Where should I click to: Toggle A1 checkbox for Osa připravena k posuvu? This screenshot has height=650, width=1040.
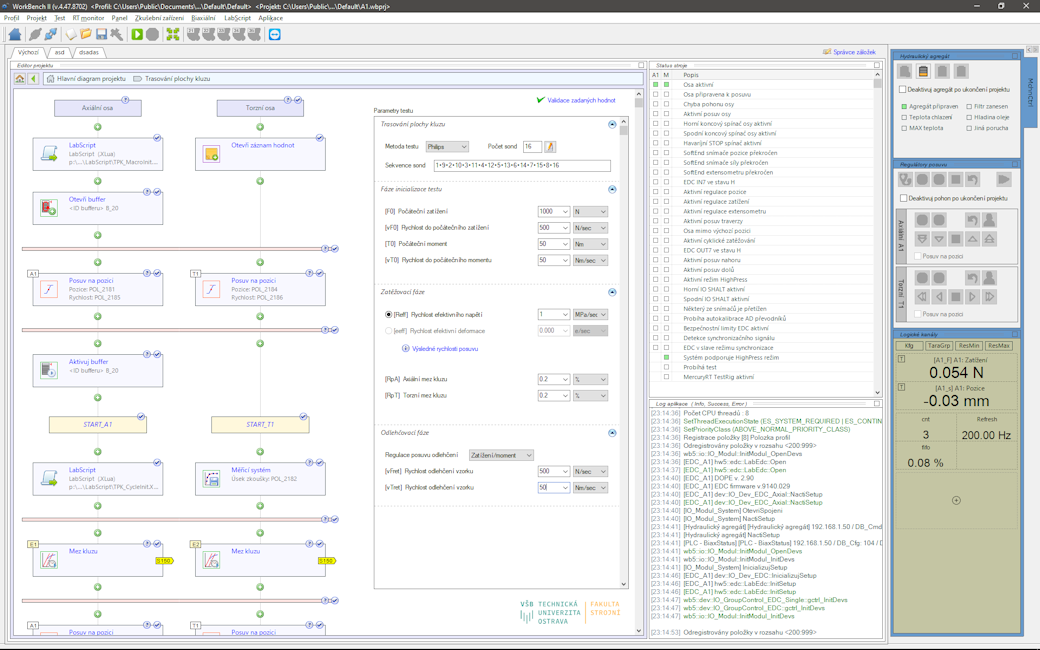pos(656,94)
